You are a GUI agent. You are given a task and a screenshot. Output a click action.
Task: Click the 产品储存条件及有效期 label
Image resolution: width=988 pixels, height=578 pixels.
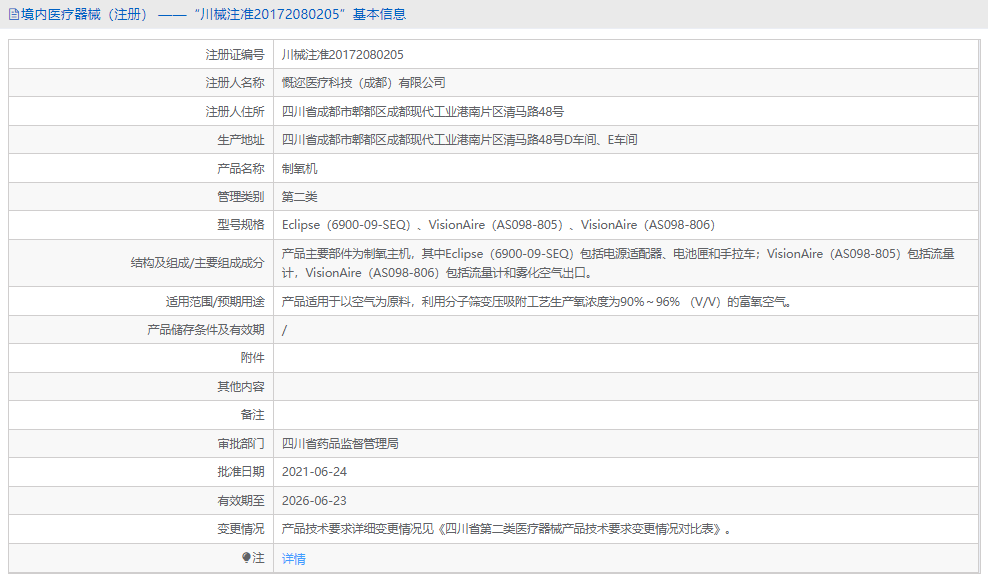point(206,330)
